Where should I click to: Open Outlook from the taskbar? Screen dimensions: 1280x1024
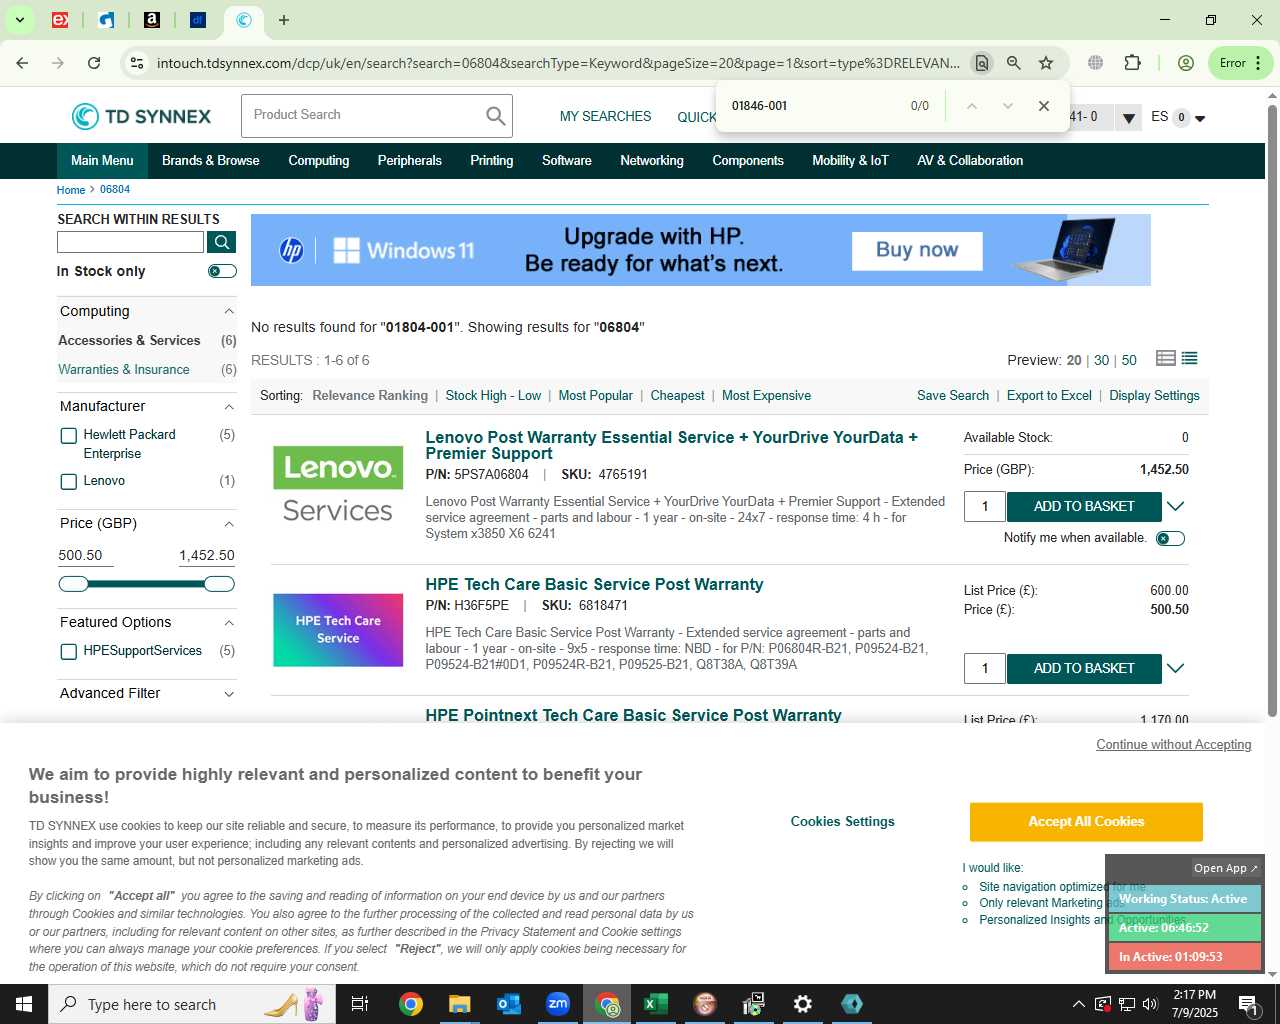(509, 1004)
